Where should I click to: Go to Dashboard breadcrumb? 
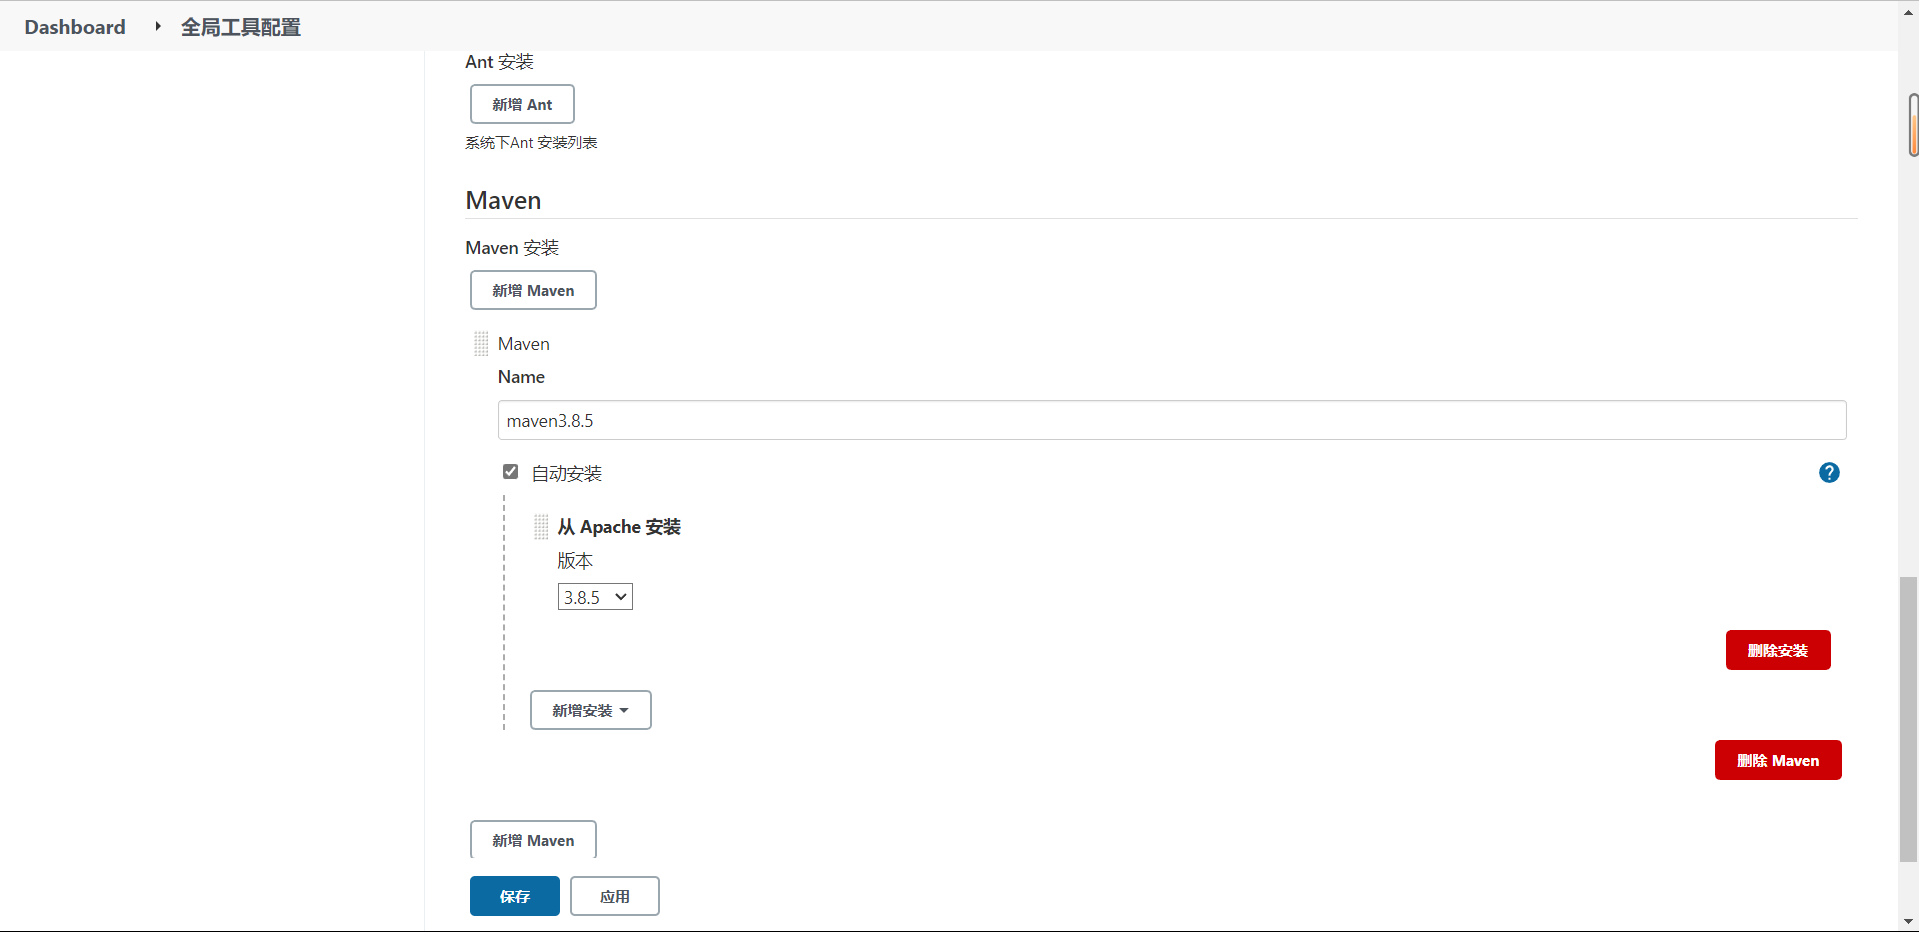75,27
